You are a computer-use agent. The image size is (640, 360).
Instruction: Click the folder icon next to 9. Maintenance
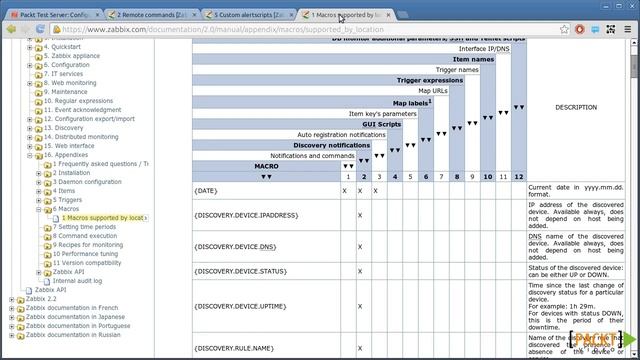tap(38, 93)
